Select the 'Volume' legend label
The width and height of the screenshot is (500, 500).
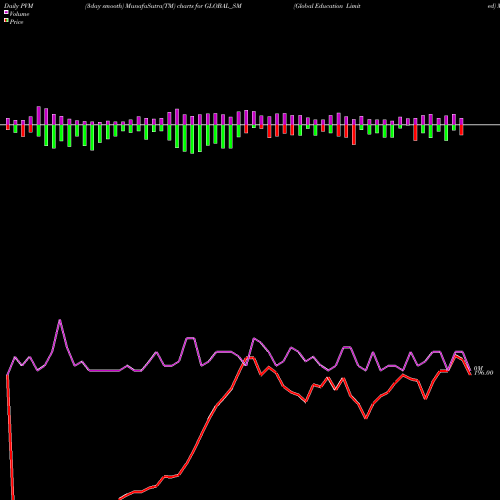pos(19,14)
